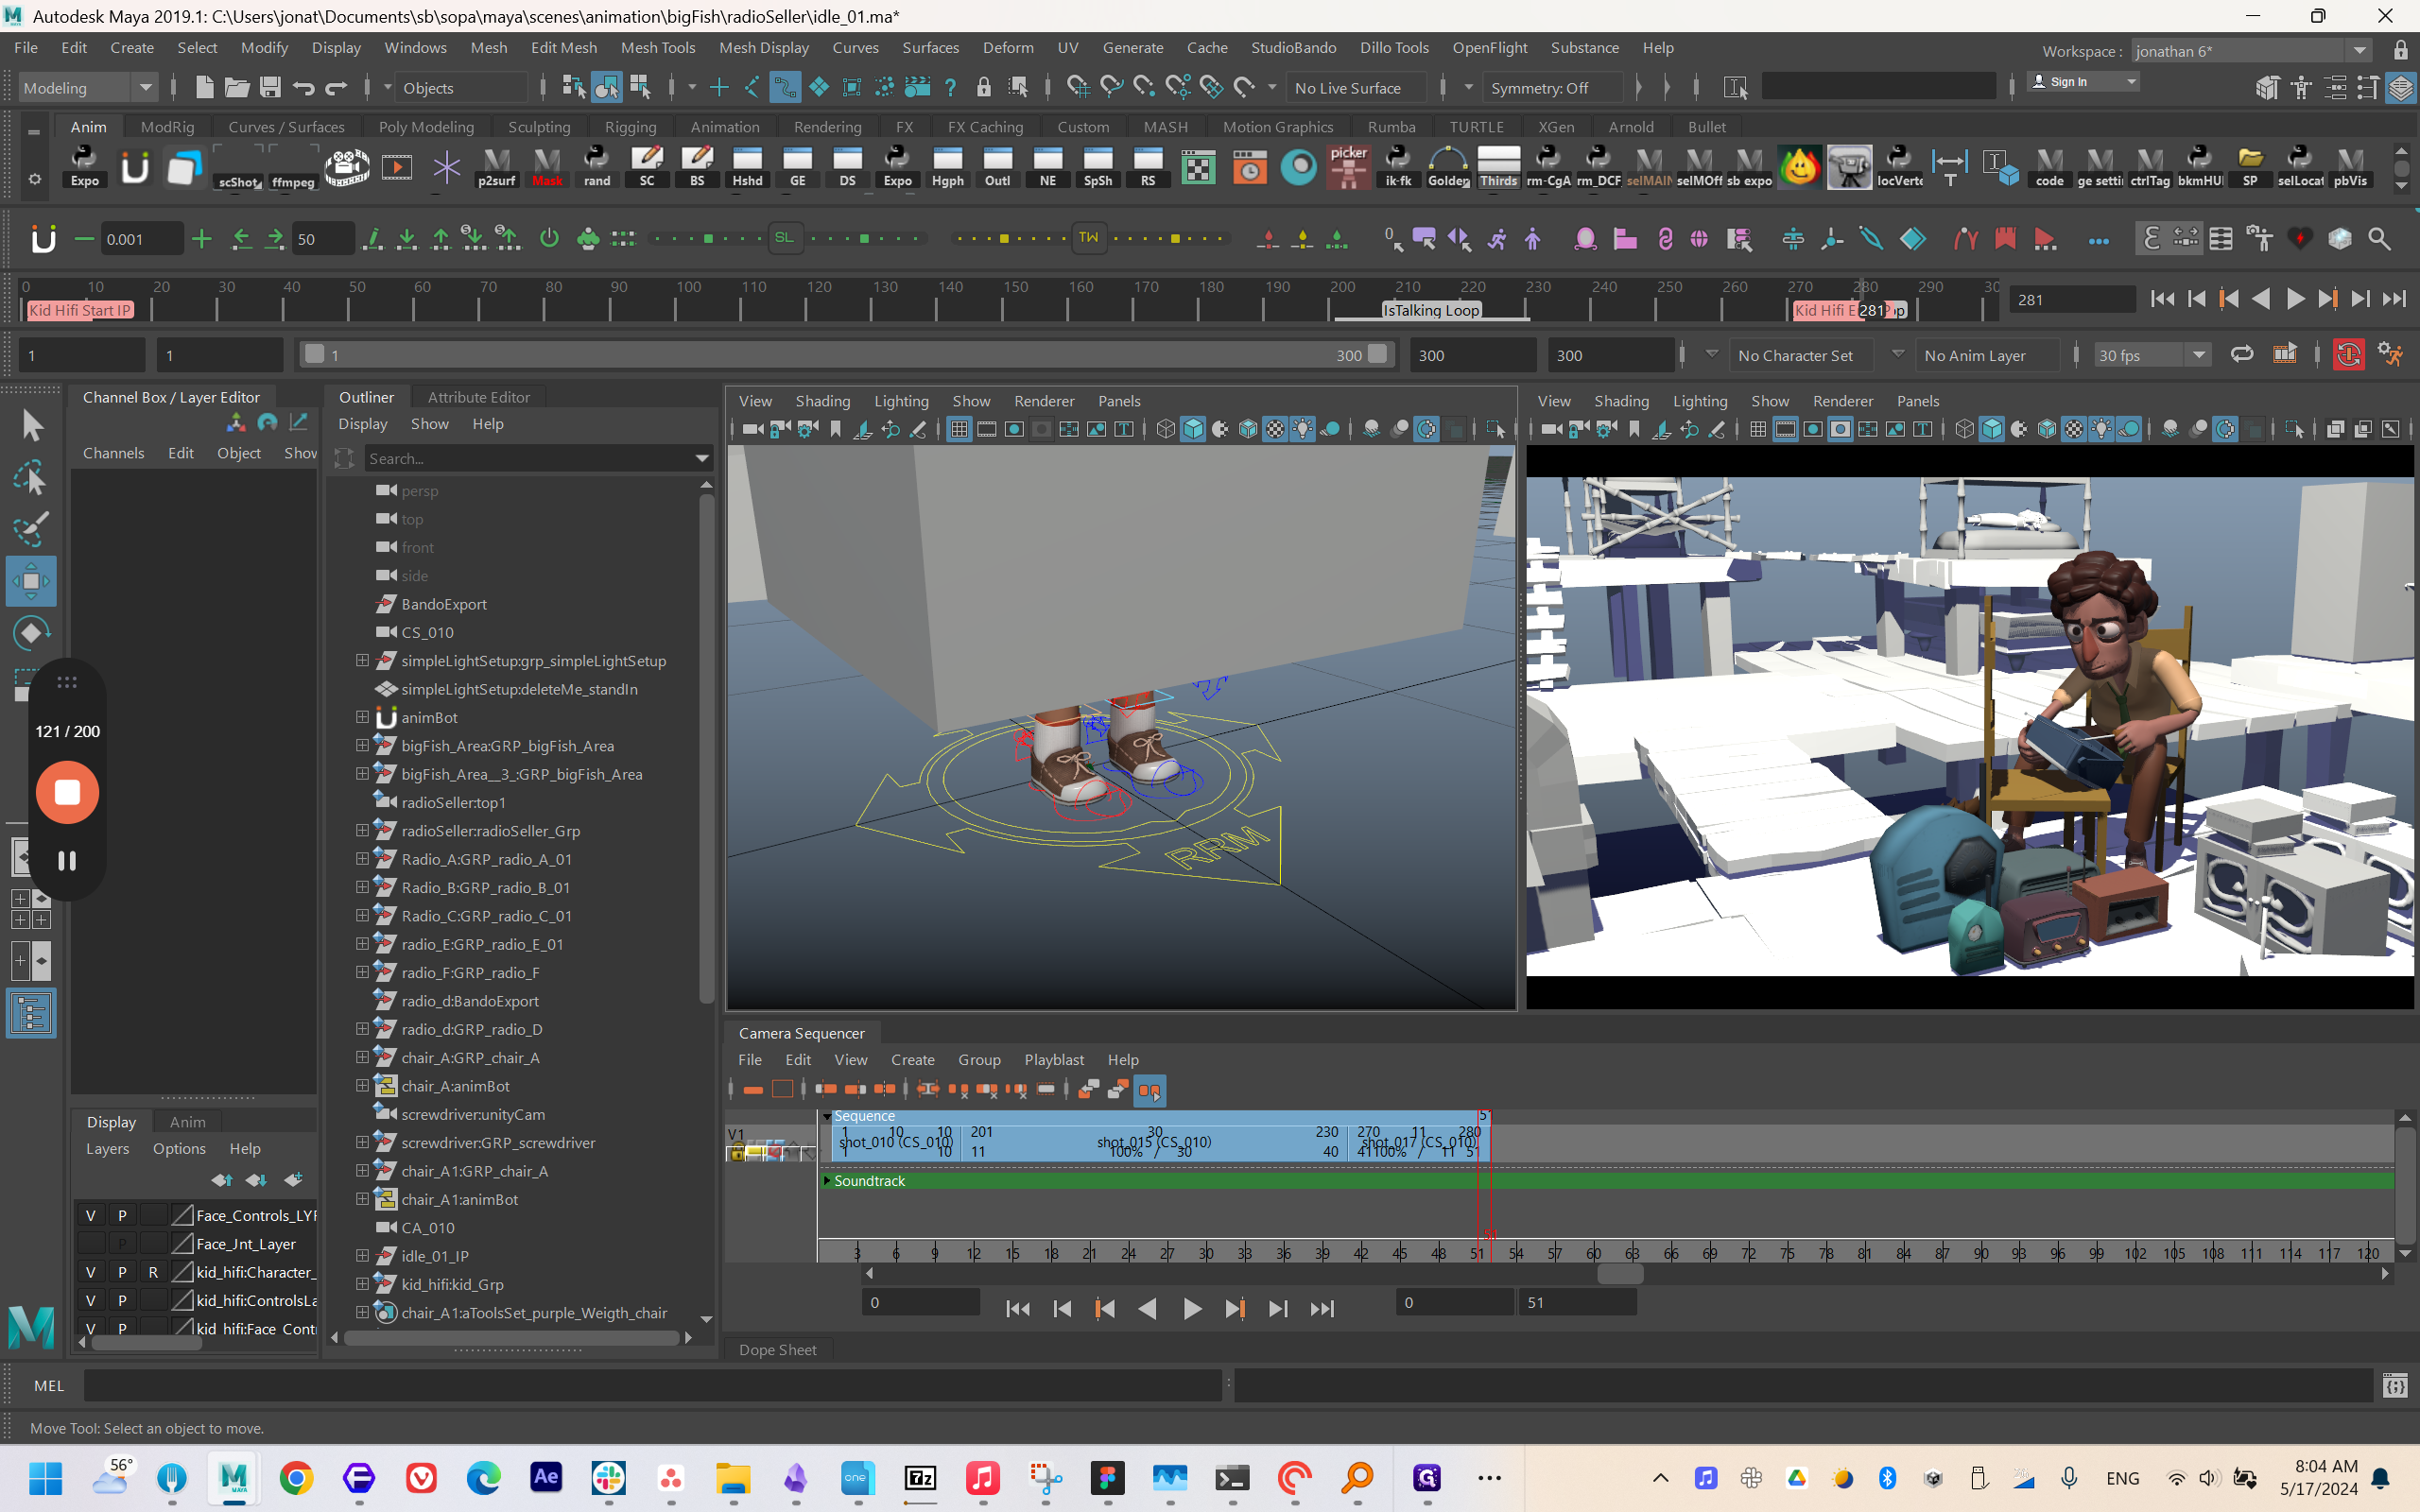Open the Attribute Editor tab
This screenshot has height=1512, width=2420.
pos(478,397)
